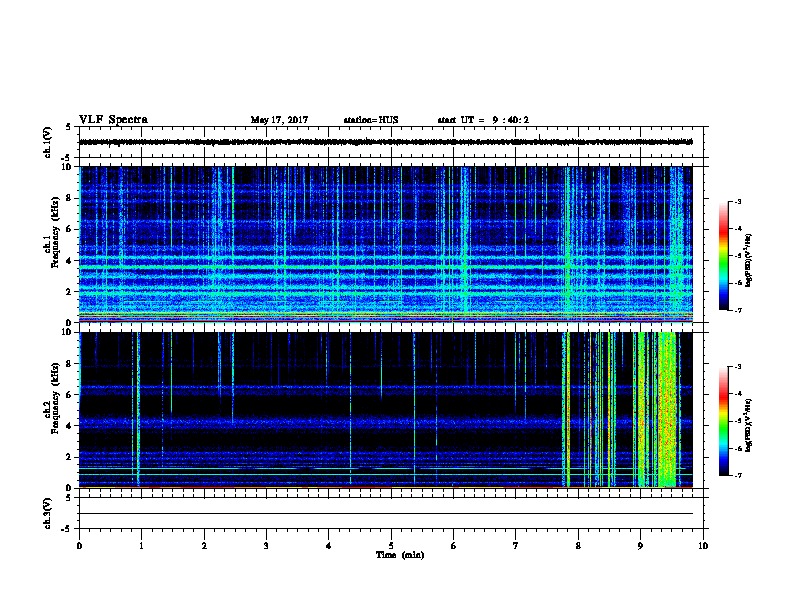Click the "-3" label on ch.2 colorbar
Image resolution: width=792 pixels, height=612 pixels.
click(x=738, y=367)
